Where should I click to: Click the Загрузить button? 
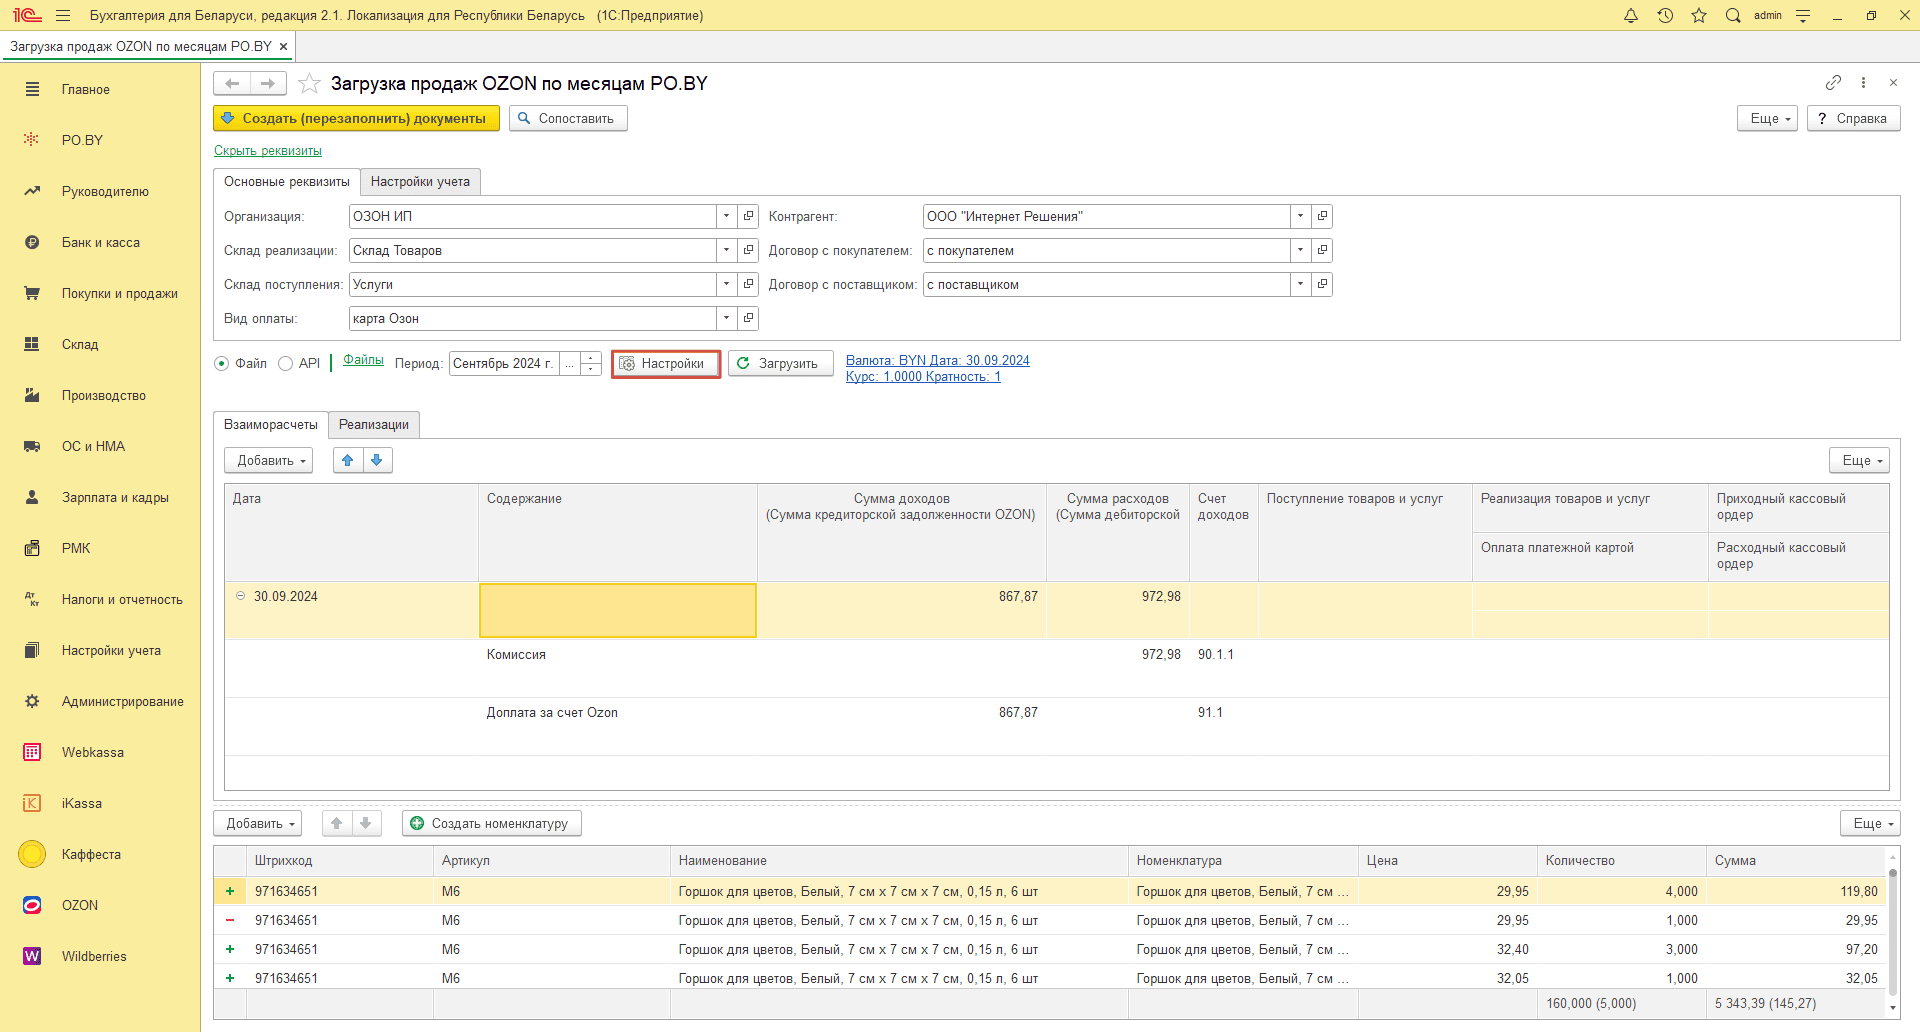(x=780, y=363)
